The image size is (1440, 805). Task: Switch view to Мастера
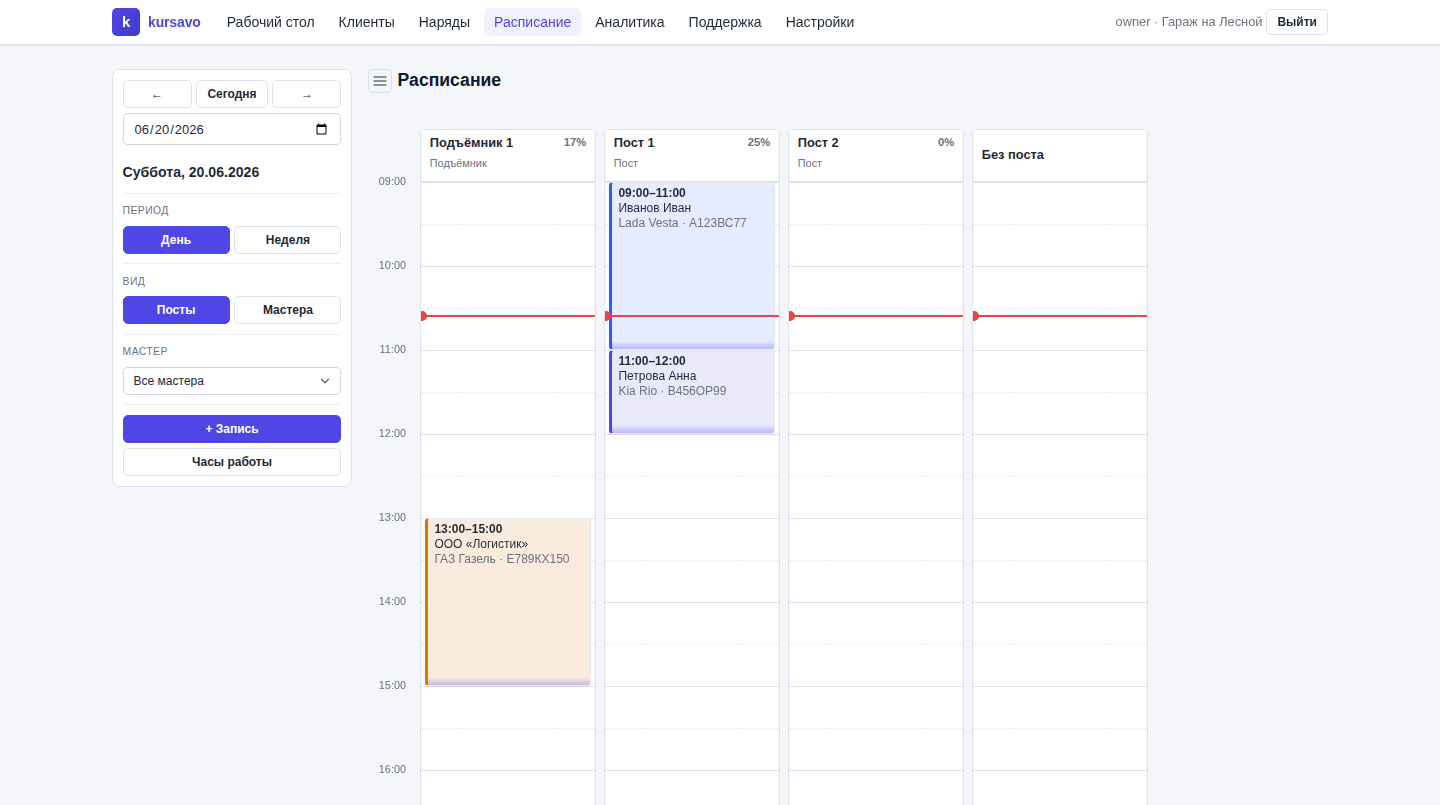coord(287,310)
